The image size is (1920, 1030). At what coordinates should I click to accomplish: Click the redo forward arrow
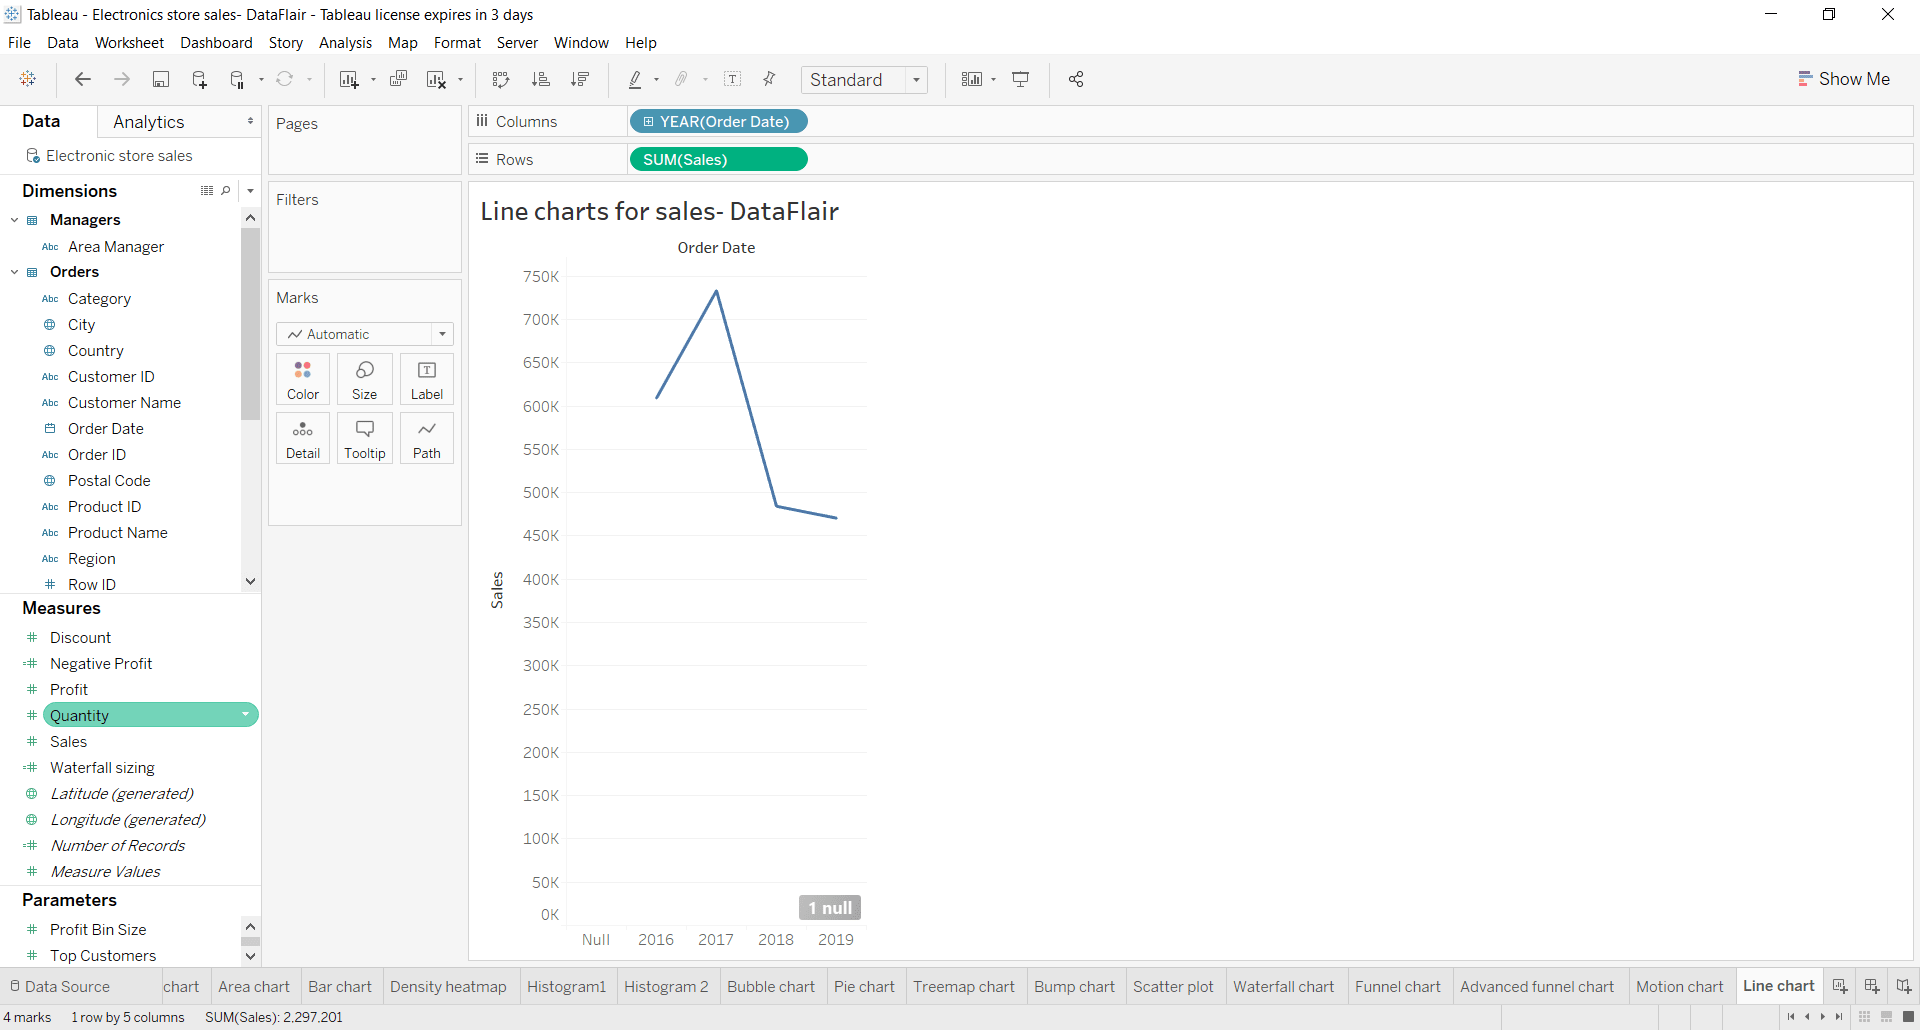coord(122,79)
